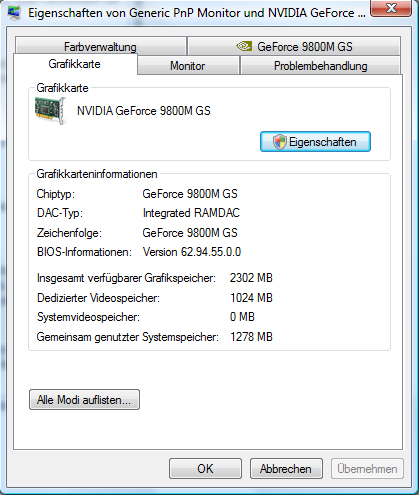Switch to the Farbverwaltung tab
Image resolution: width=419 pixels, height=495 pixels.
click(x=100, y=46)
